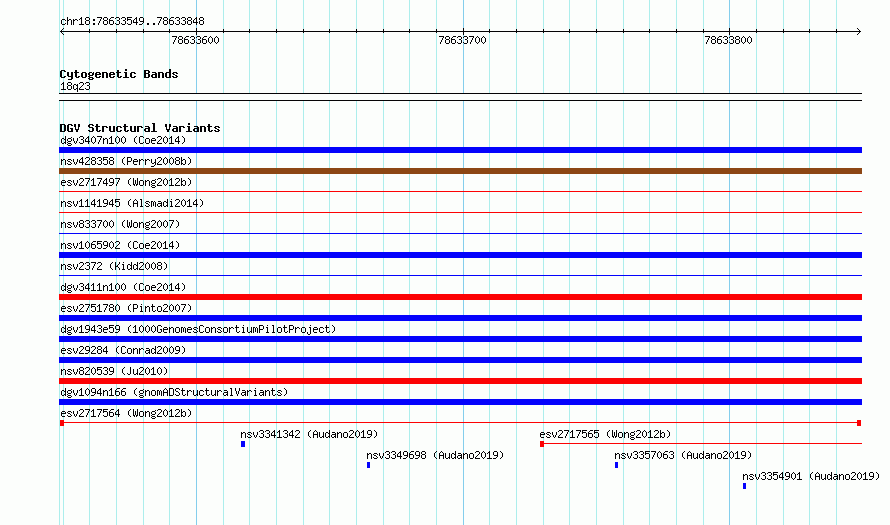Click the nsv1141945 (Alsmadi2014) label
This screenshot has width=890, height=525.
(132, 203)
